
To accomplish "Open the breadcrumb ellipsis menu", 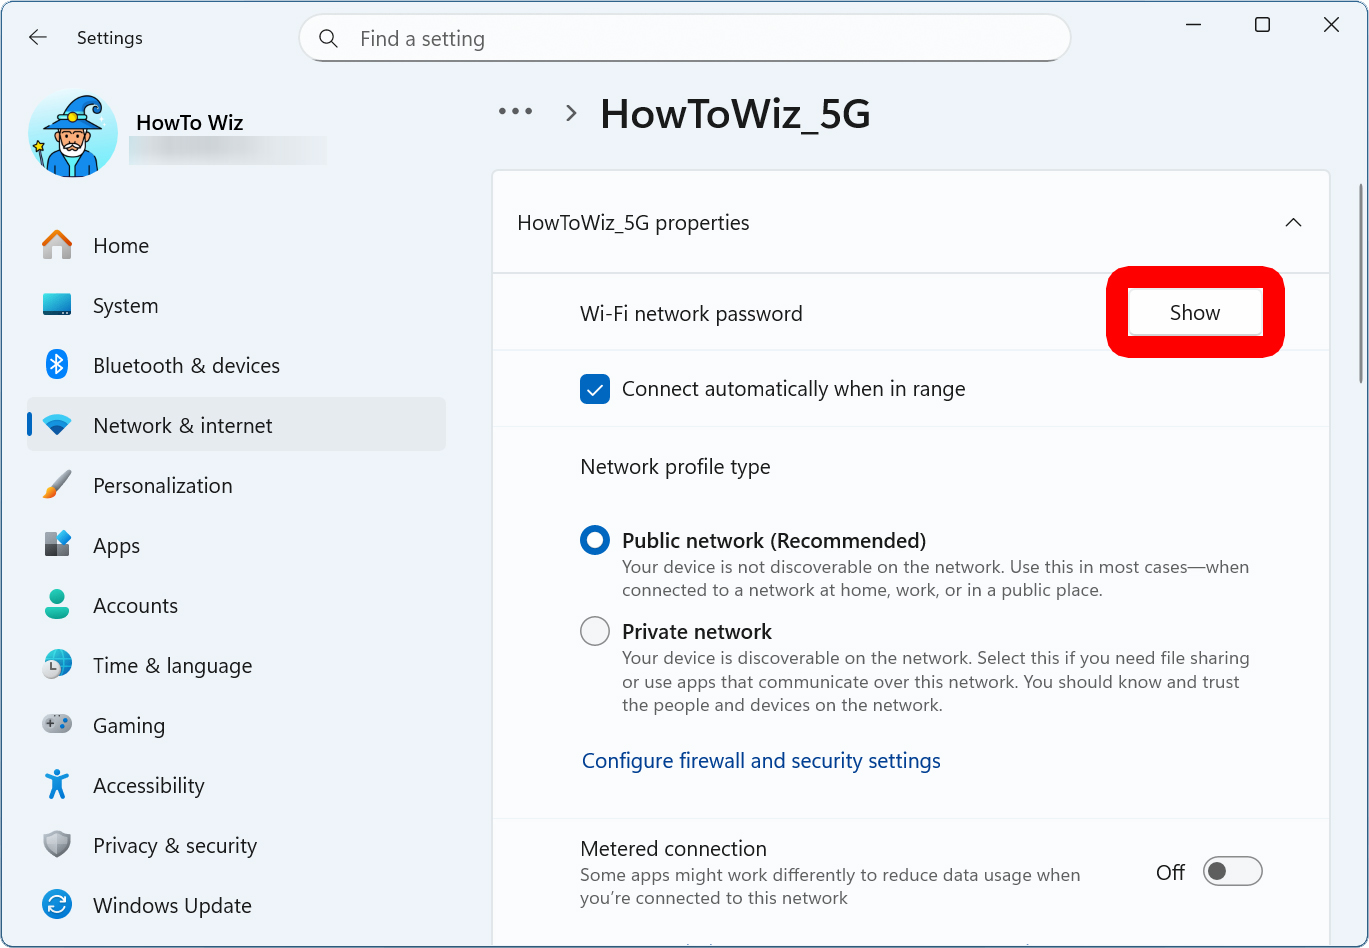I will pos(515,112).
